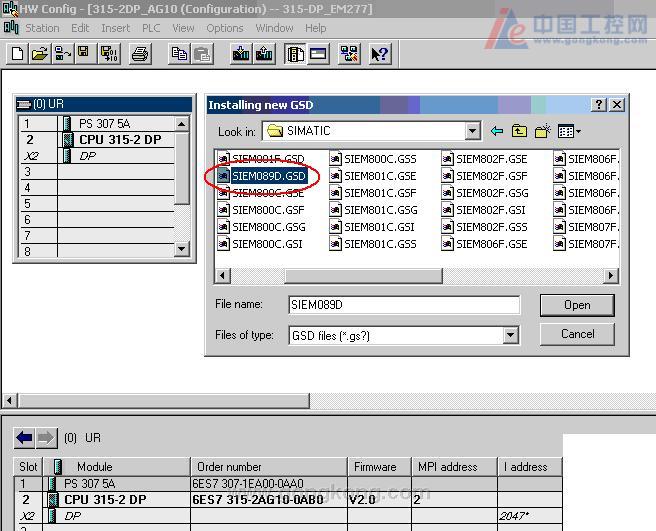656x531 pixels.
Task: Click the Order number column header
Action: click(x=269, y=467)
